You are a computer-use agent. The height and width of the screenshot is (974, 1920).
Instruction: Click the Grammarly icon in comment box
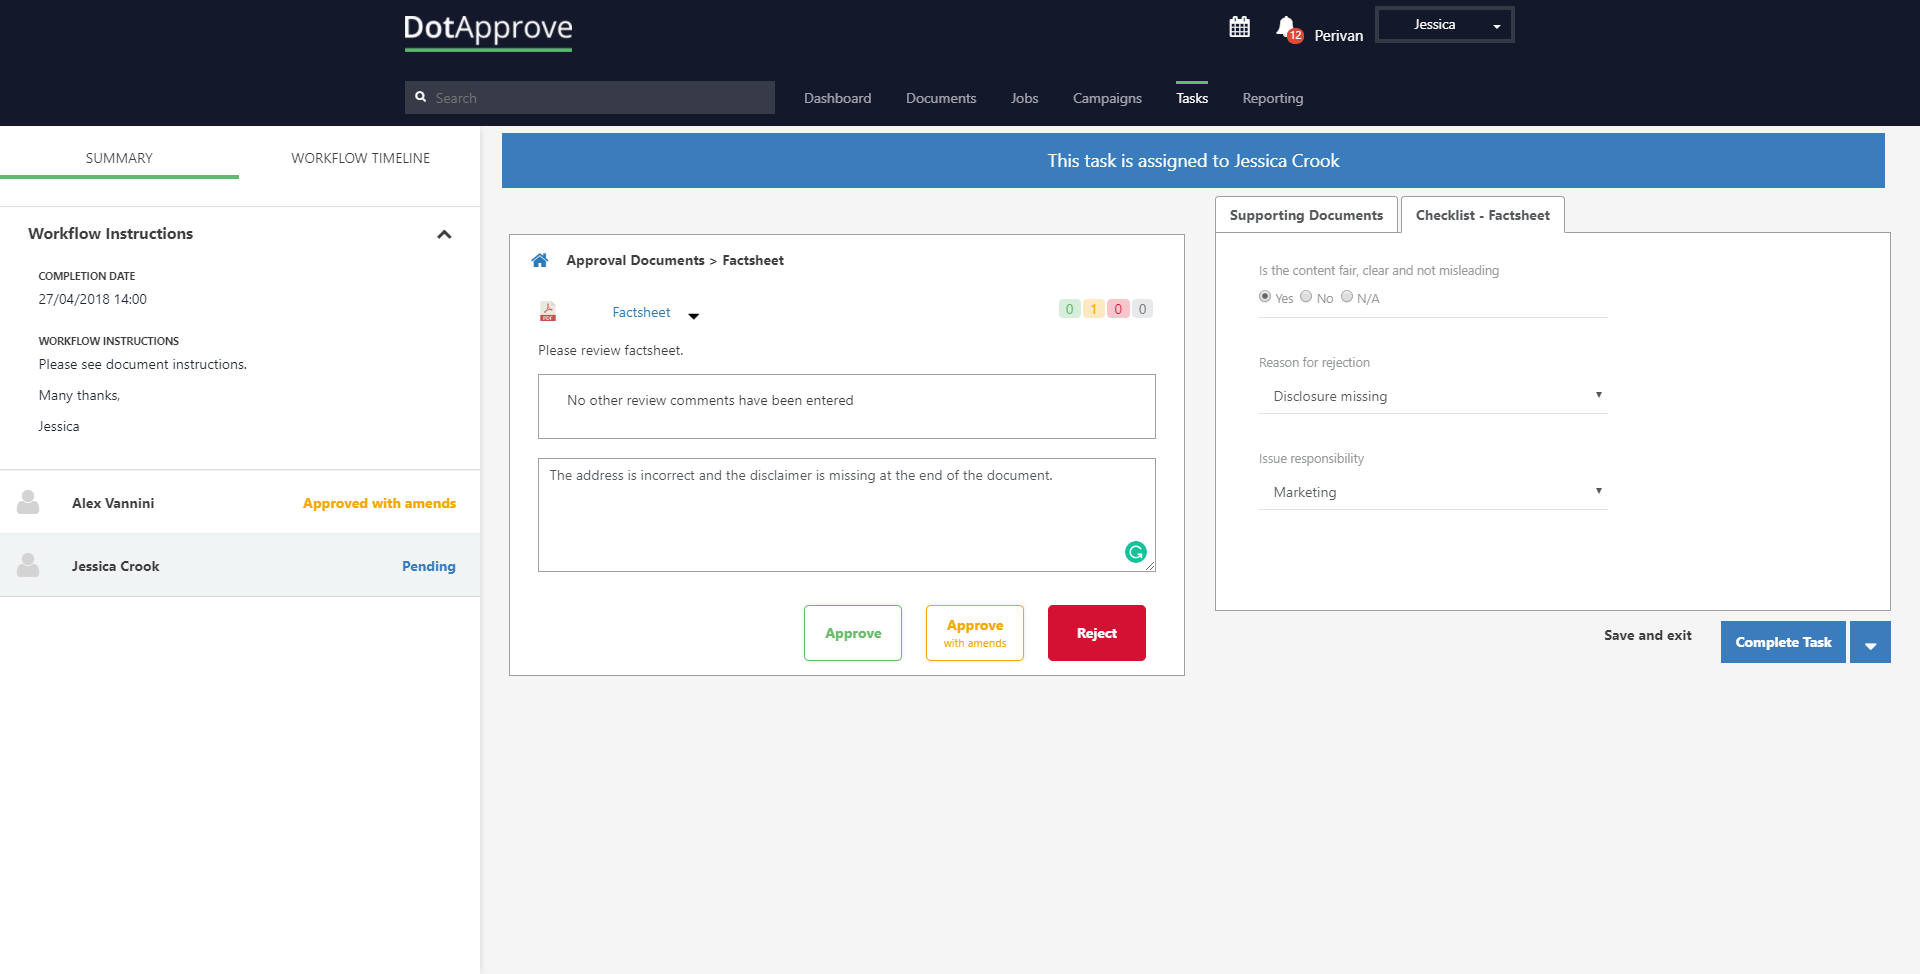coord(1136,552)
